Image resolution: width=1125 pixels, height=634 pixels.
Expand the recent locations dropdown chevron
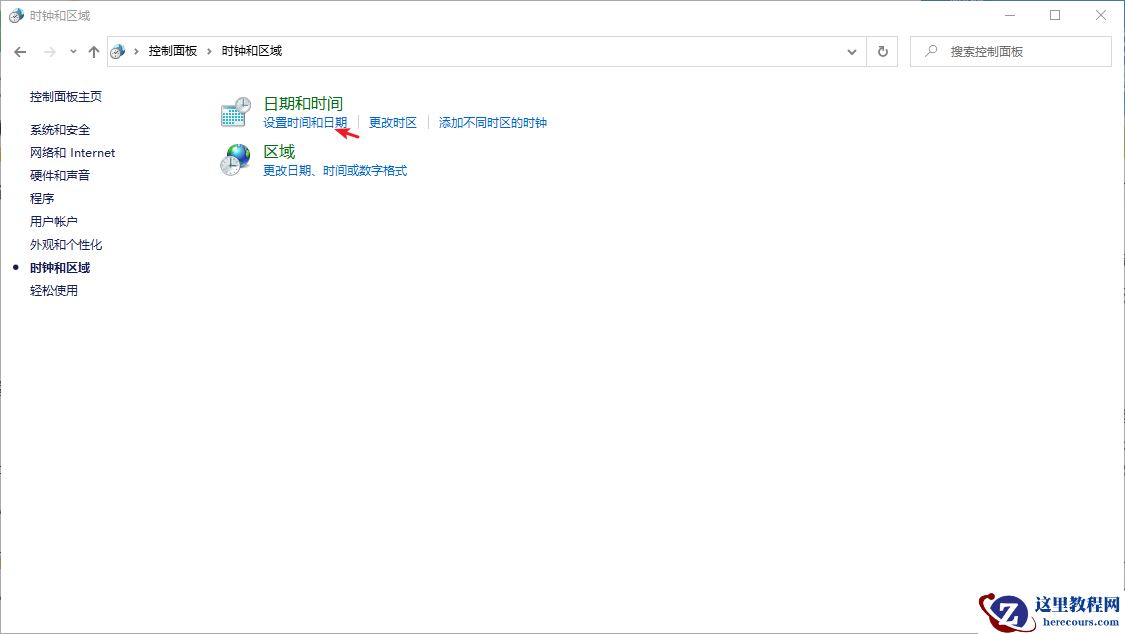(72, 50)
